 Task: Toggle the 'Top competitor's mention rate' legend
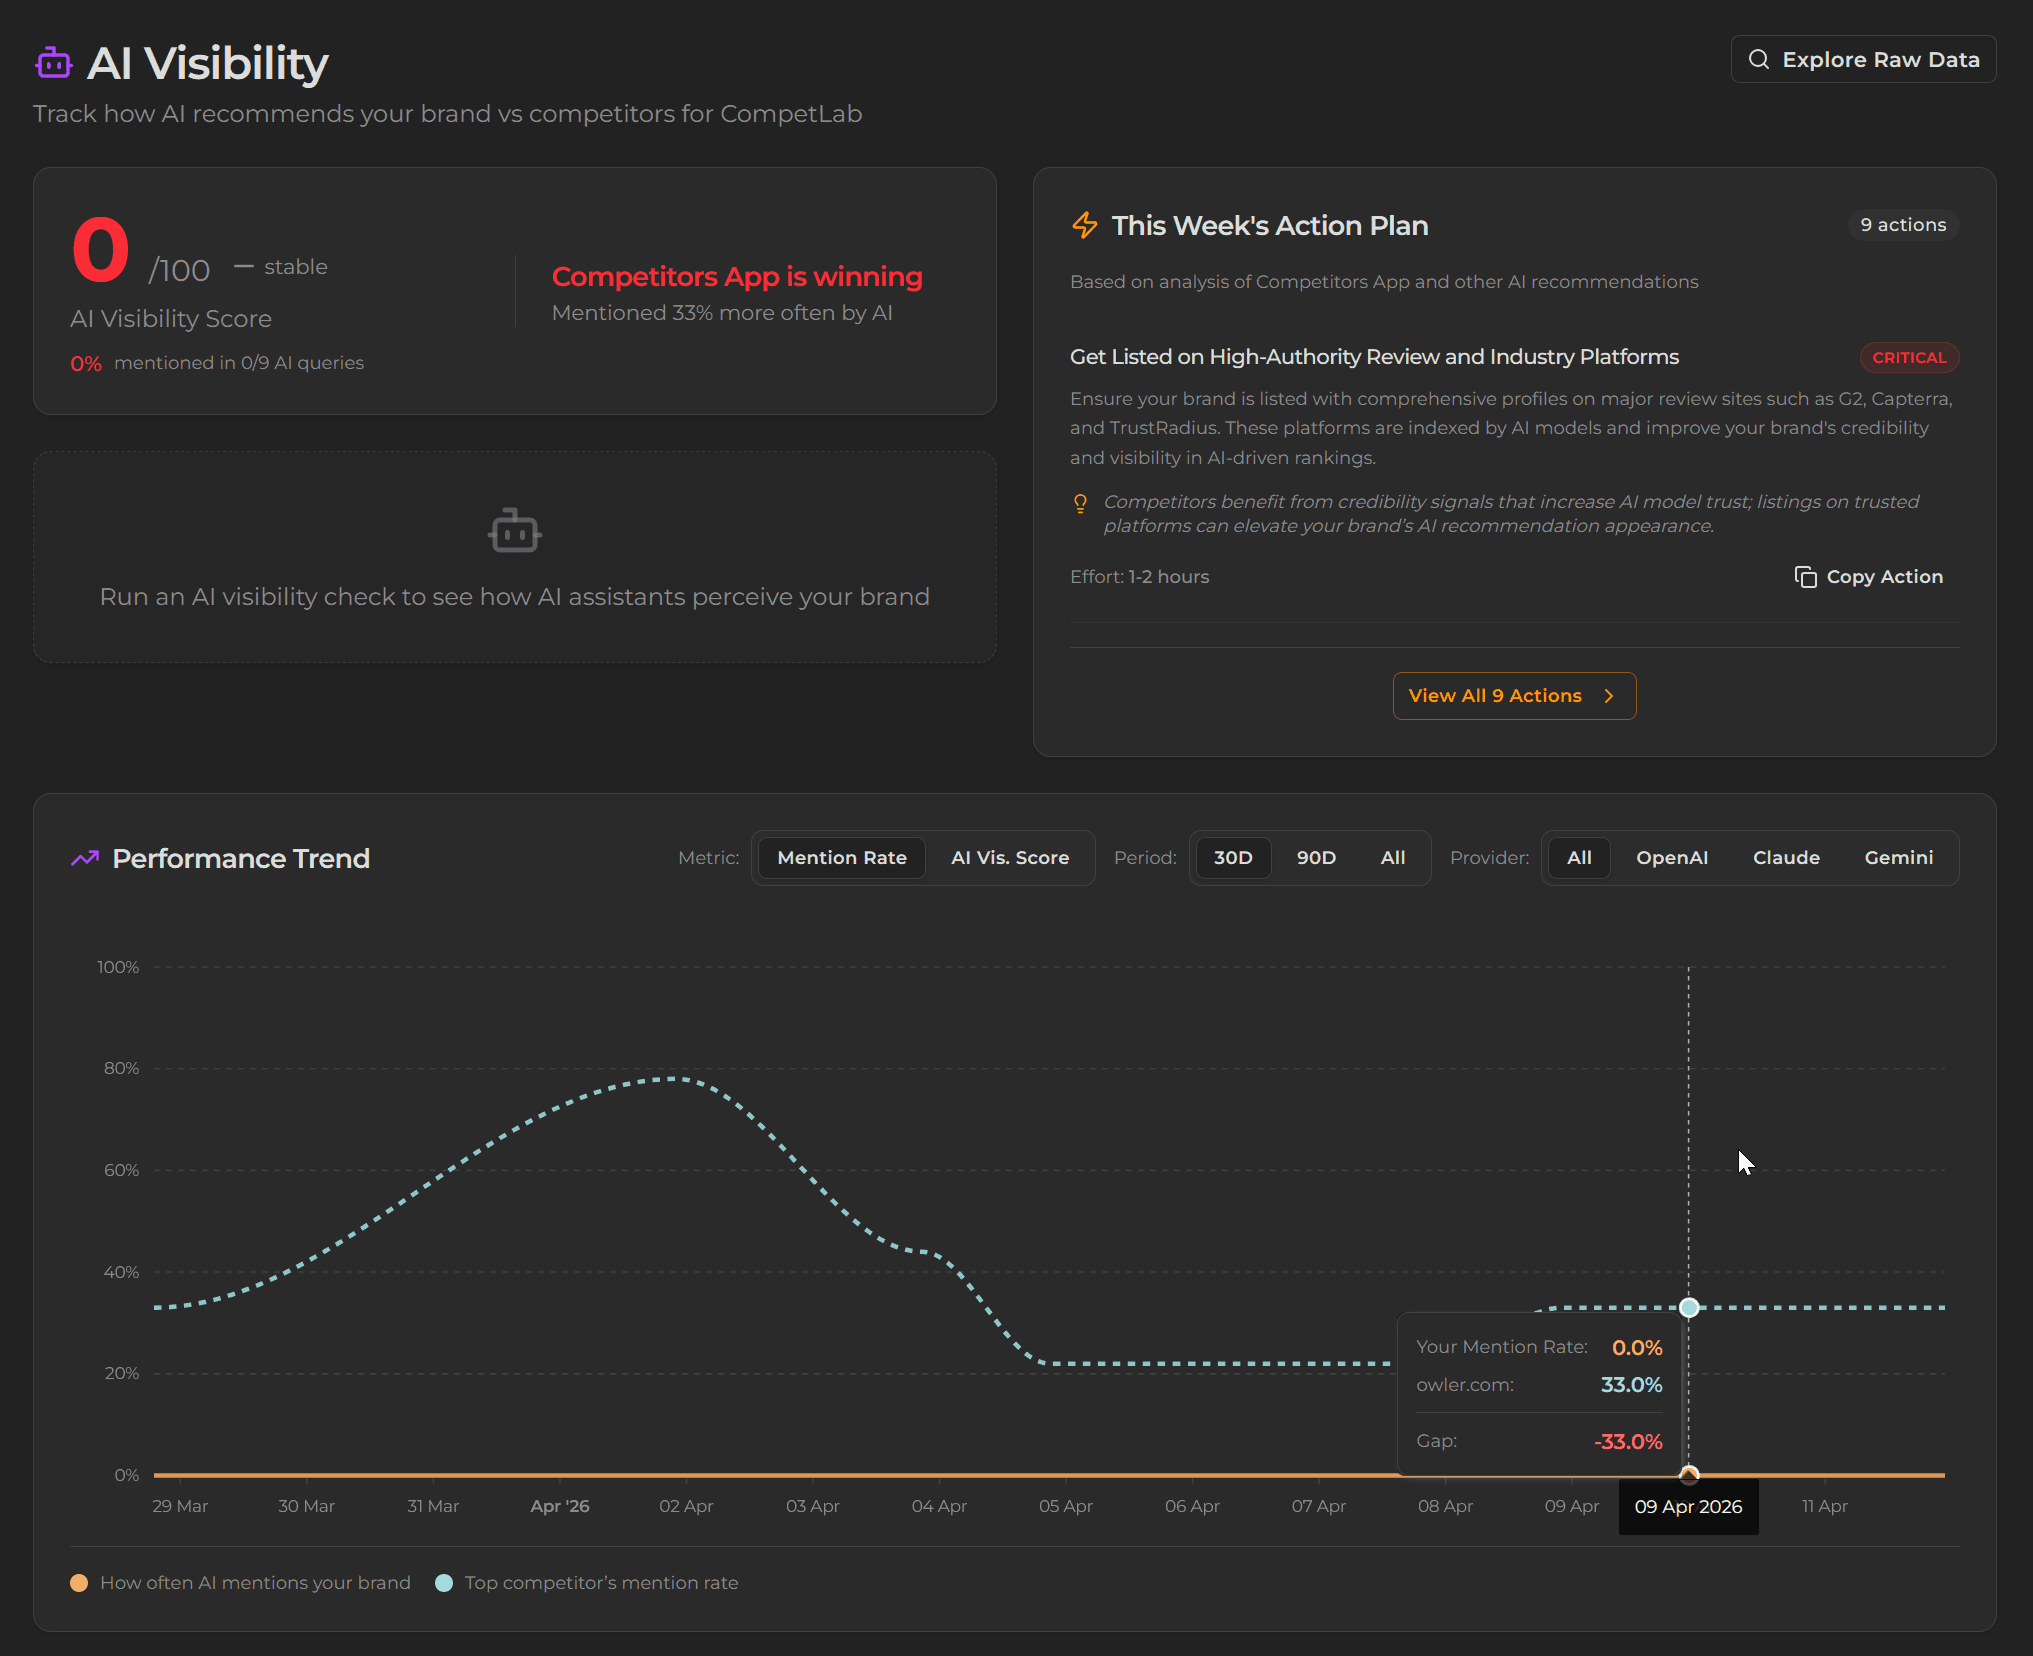pos(588,1582)
